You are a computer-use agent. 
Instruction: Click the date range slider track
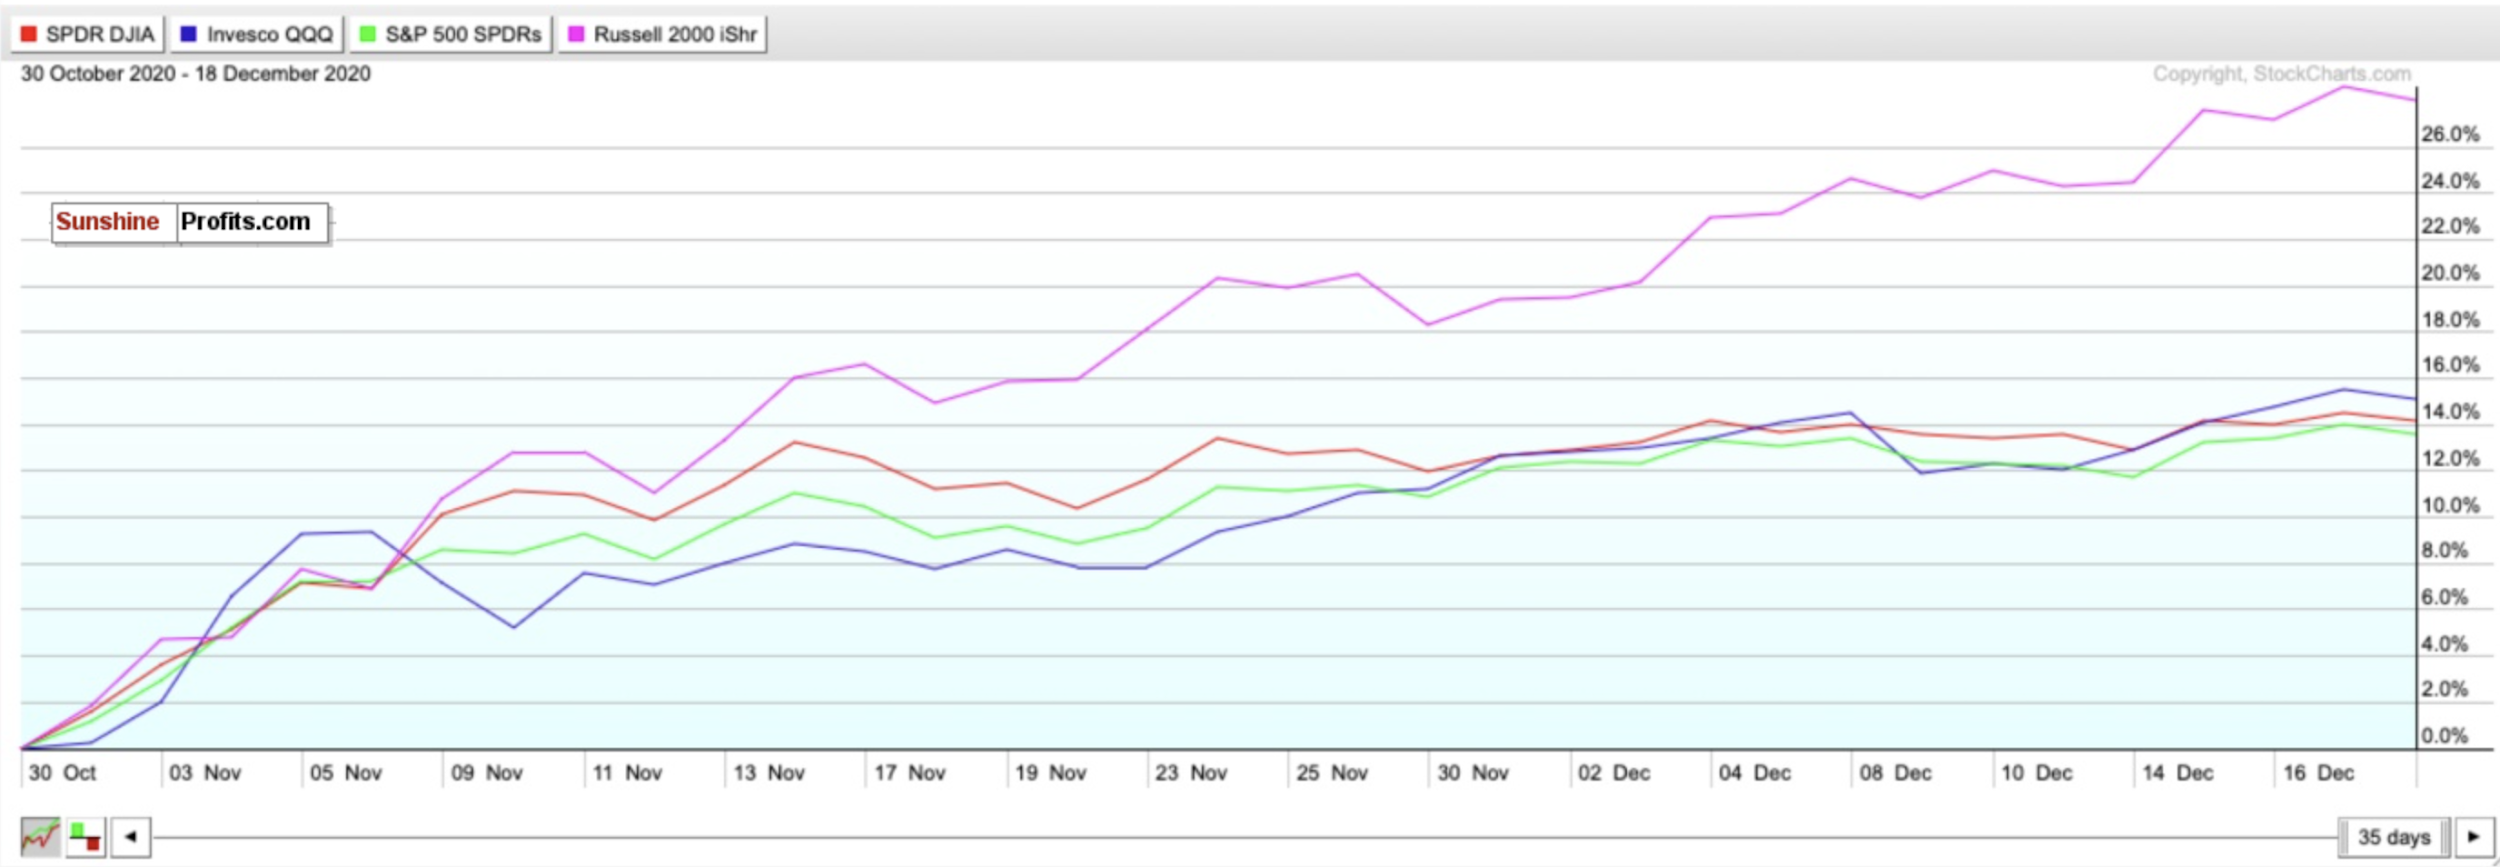[x=1244, y=837]
